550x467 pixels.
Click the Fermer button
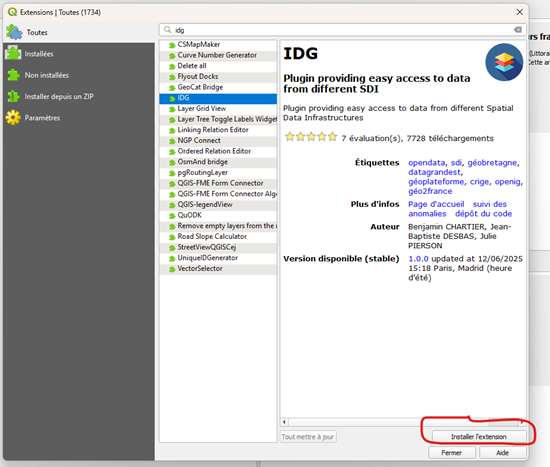pyautogui.click(x=452, y=453)
